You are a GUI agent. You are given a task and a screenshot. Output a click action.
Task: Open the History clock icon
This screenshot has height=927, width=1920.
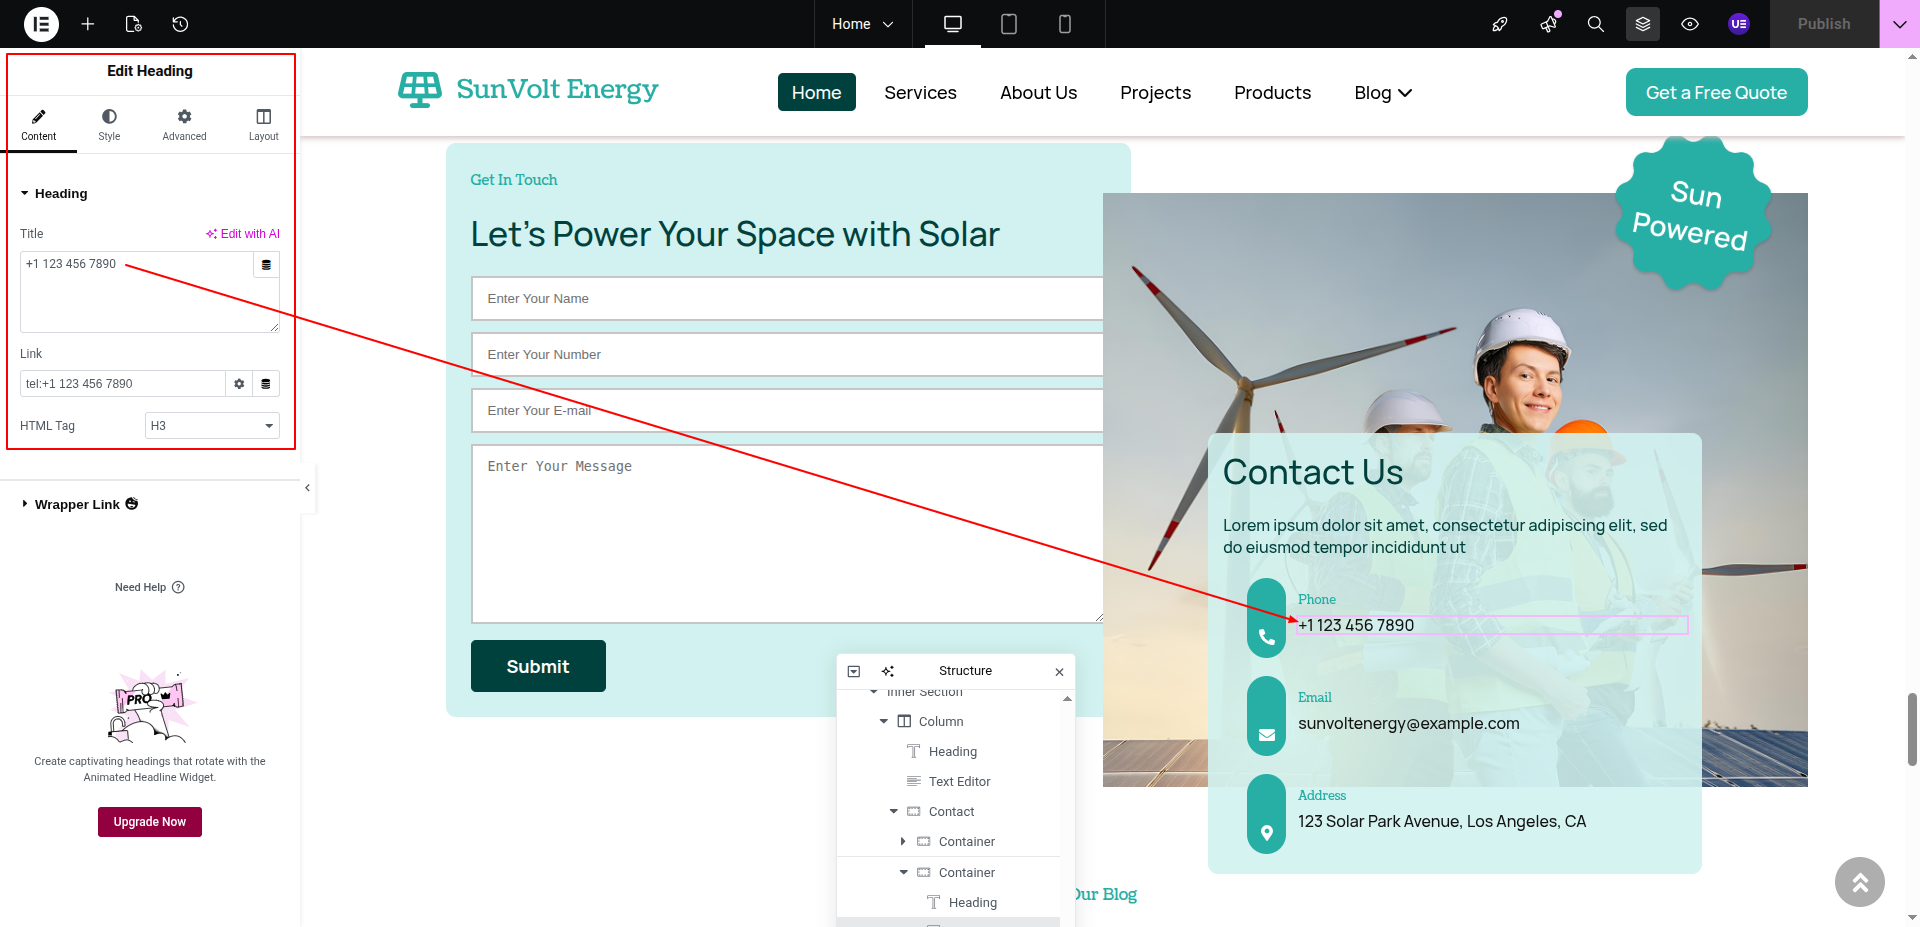point(180,24)
